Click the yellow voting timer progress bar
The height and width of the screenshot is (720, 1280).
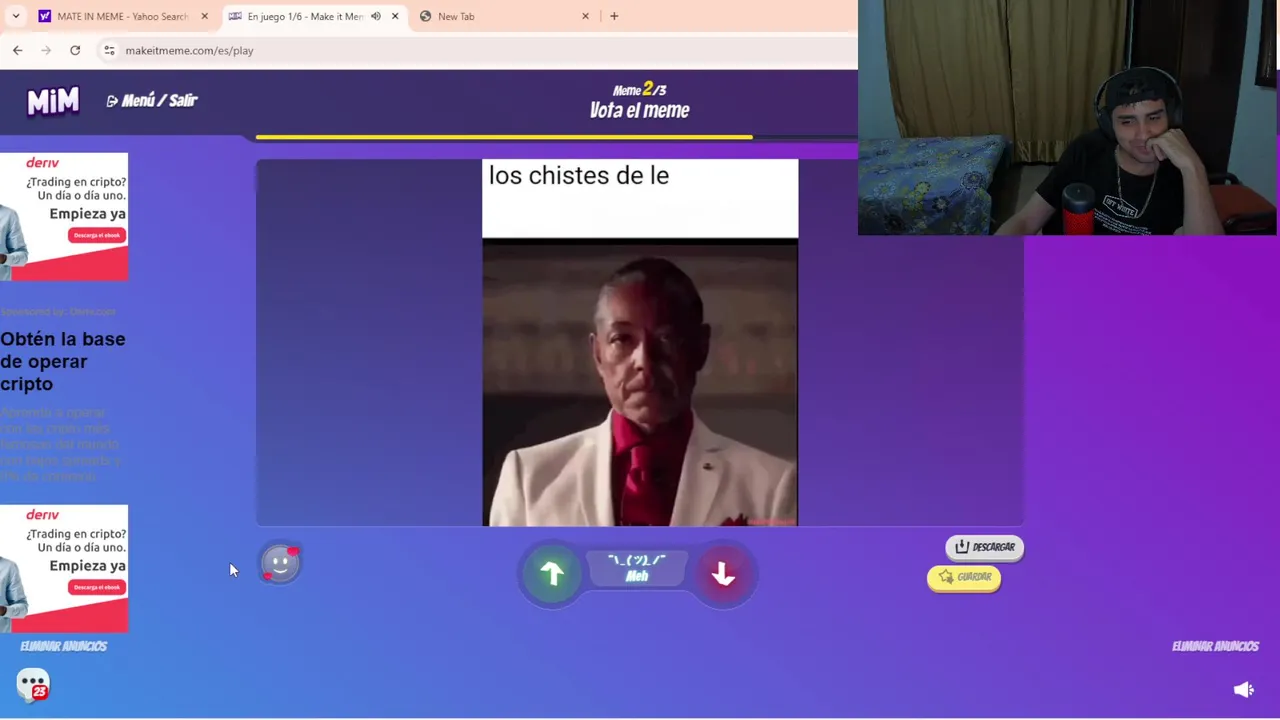(x=504, y=137)
